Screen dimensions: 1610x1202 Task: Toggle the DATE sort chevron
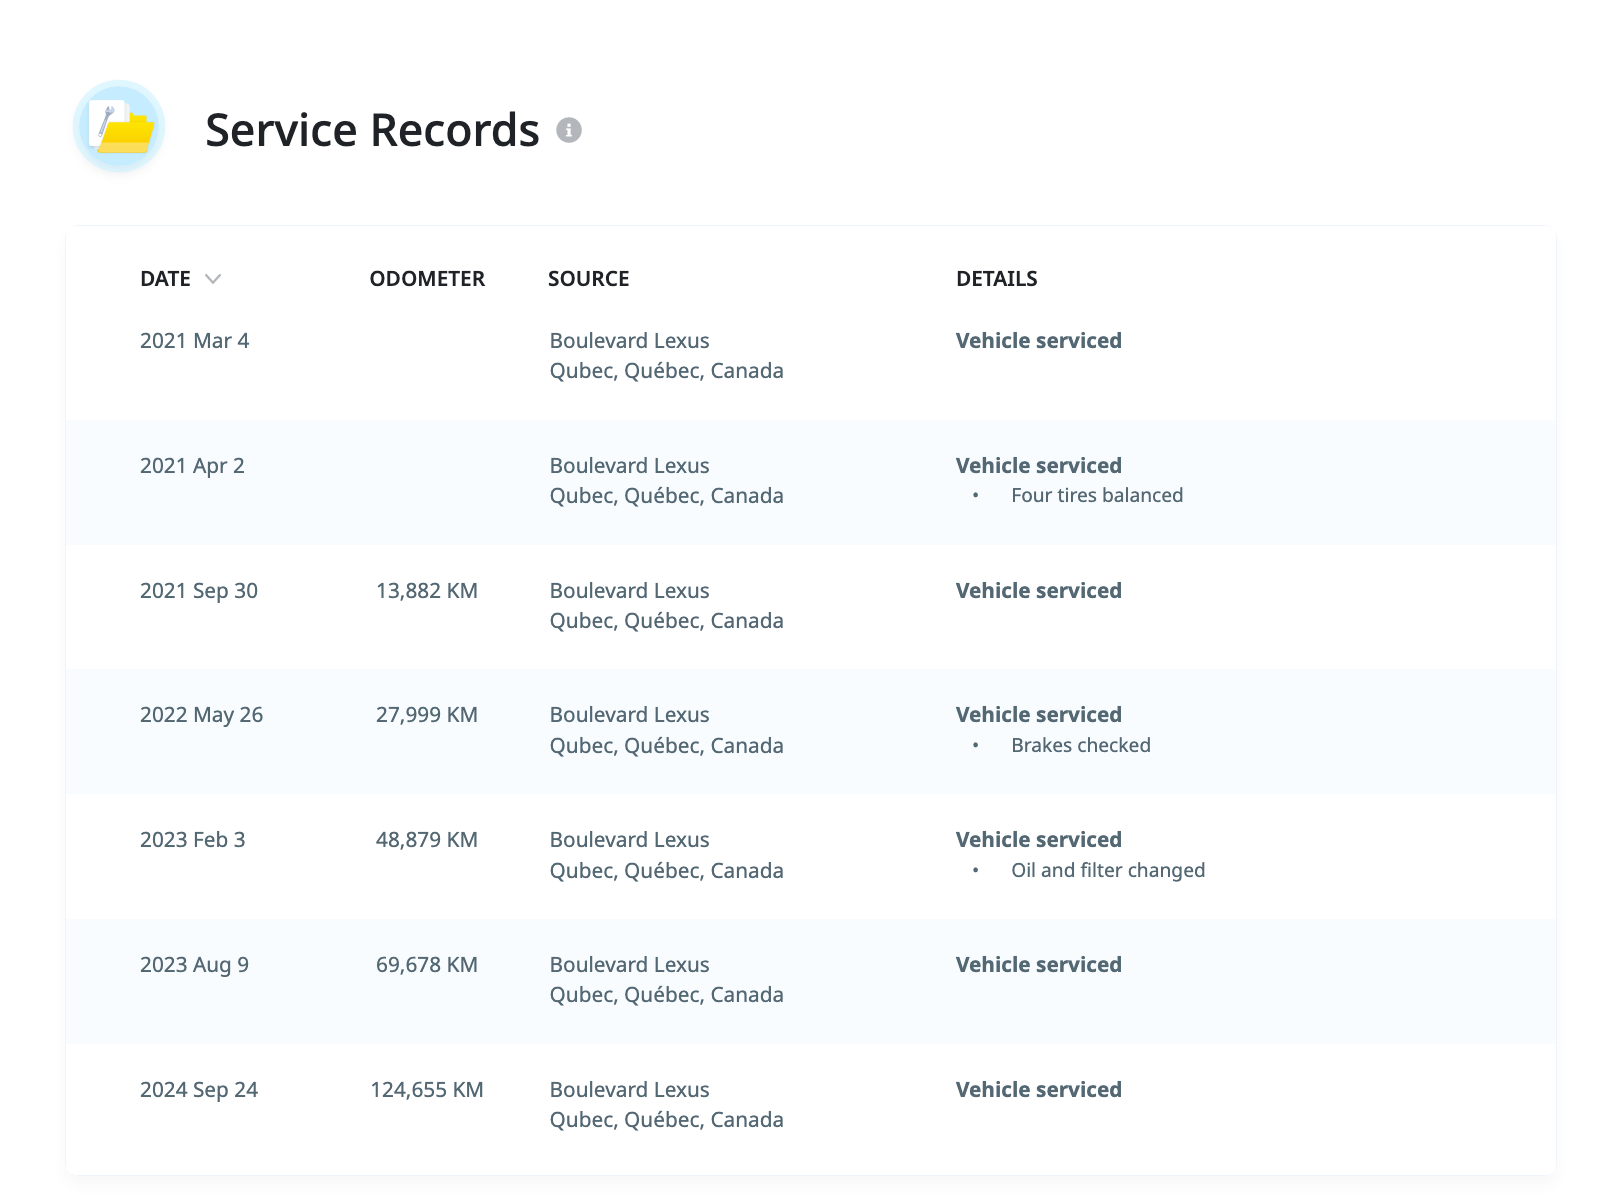click(213, 279)
